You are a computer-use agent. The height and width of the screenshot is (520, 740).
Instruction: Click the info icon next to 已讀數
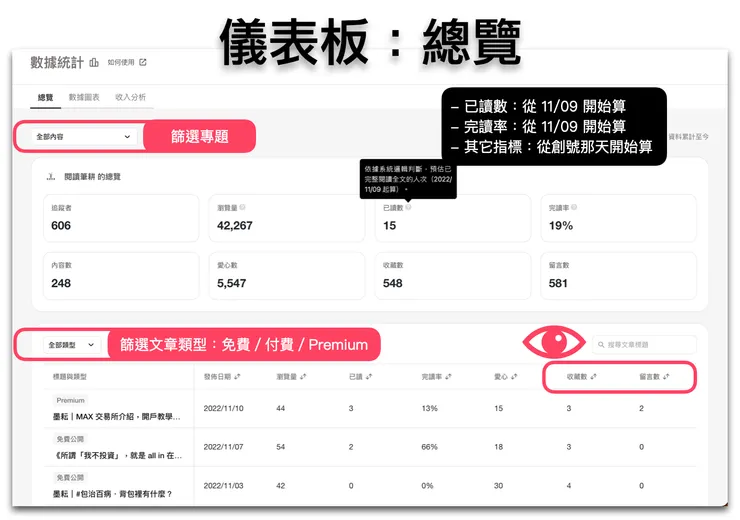408,207
